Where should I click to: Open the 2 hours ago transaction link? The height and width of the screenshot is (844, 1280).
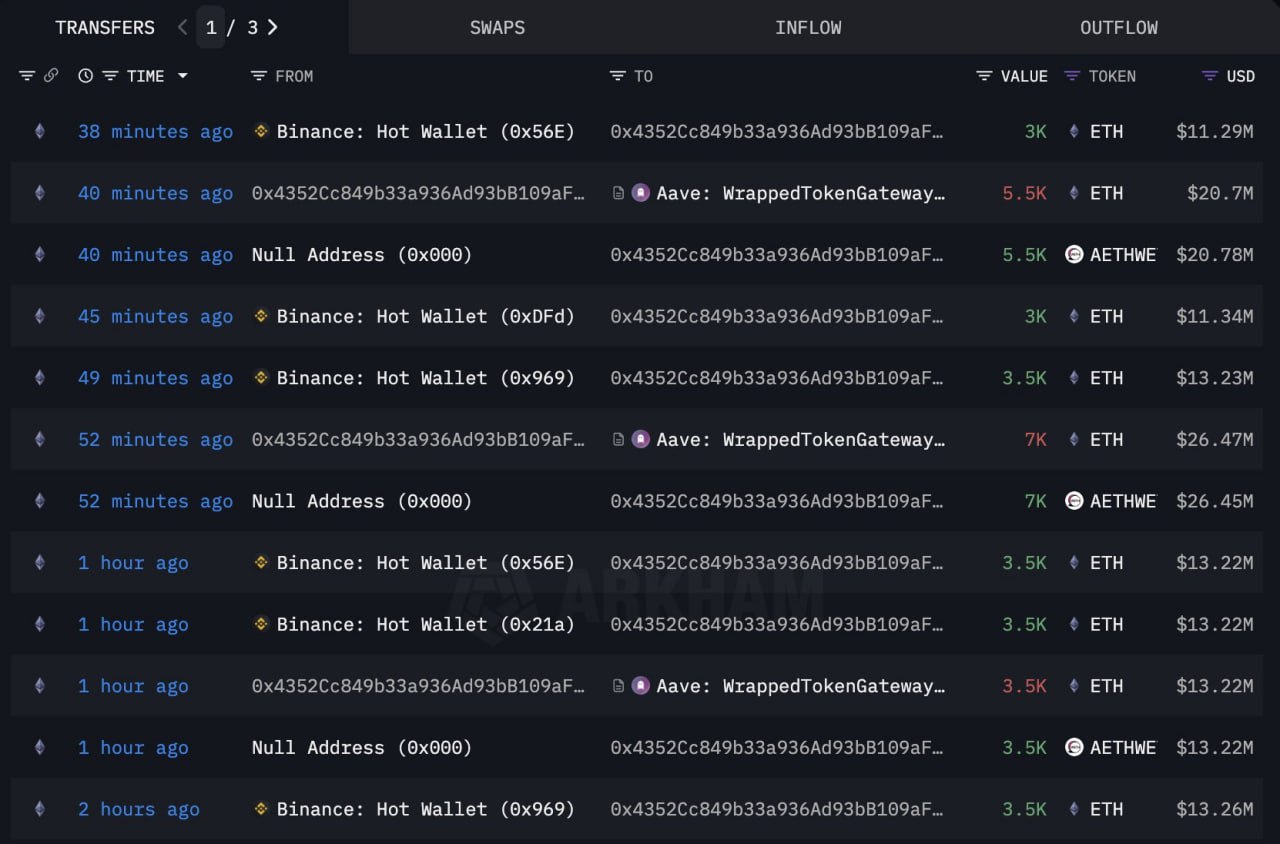(x=139, y=809)
